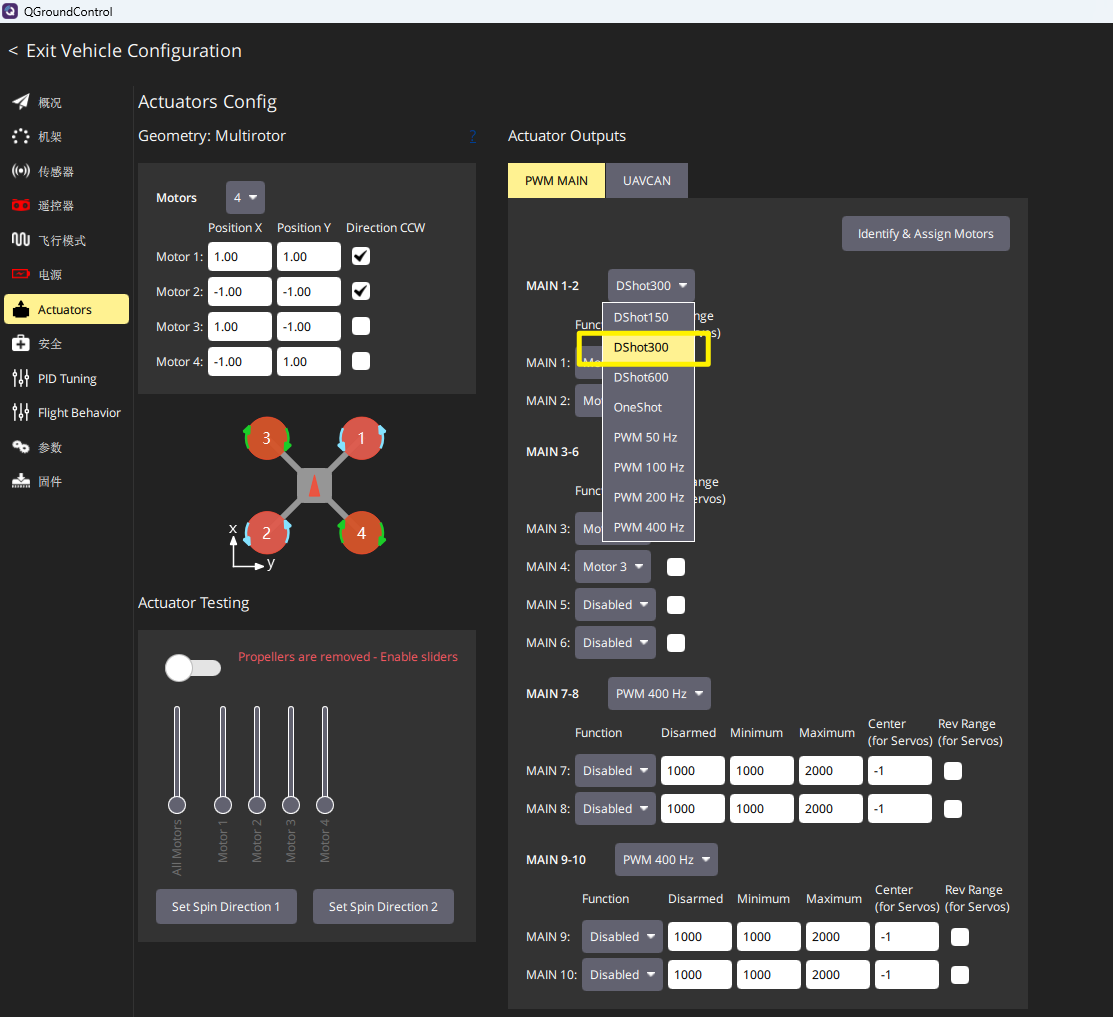Click the Actuators sidebar icon
Image resolution: width=1113 pixels, height=1017 pixels.
(21, 309)
